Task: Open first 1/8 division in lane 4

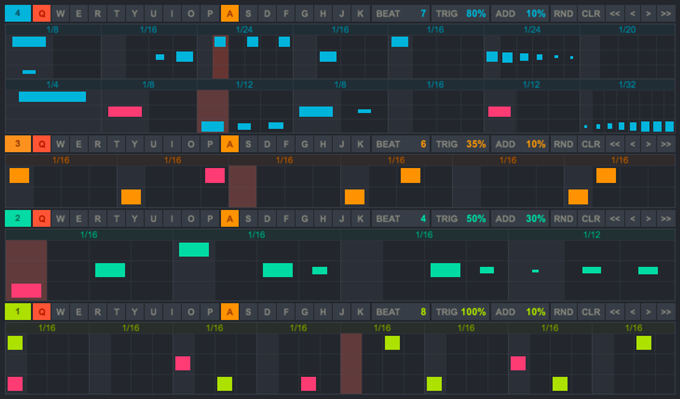Action: pyautogui.click(x=52, y=30)
